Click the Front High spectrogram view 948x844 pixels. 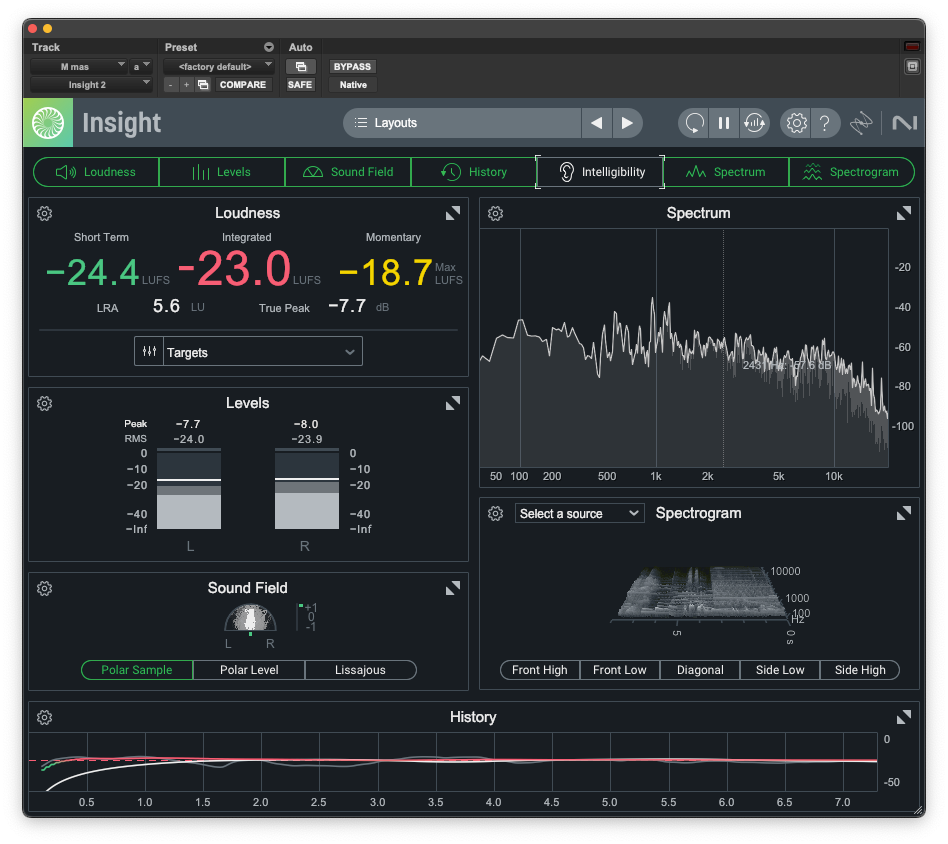click(540, 670)
